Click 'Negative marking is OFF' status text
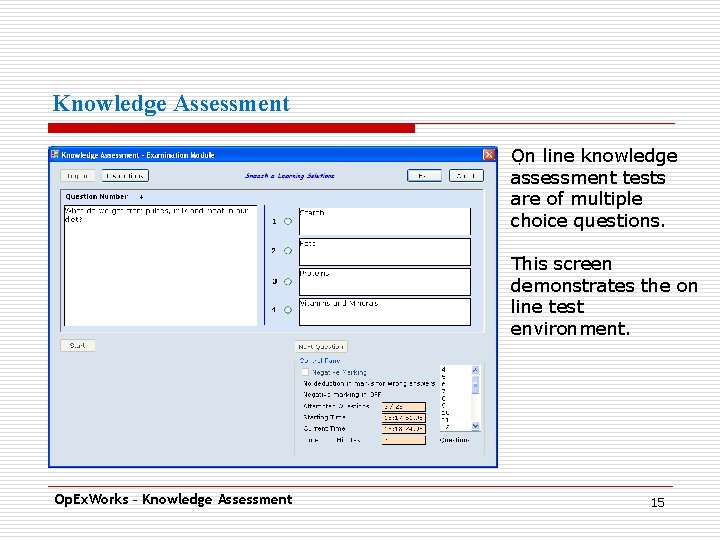The width and height of the screenshot is (720, 540). click(x=342, y=394)
